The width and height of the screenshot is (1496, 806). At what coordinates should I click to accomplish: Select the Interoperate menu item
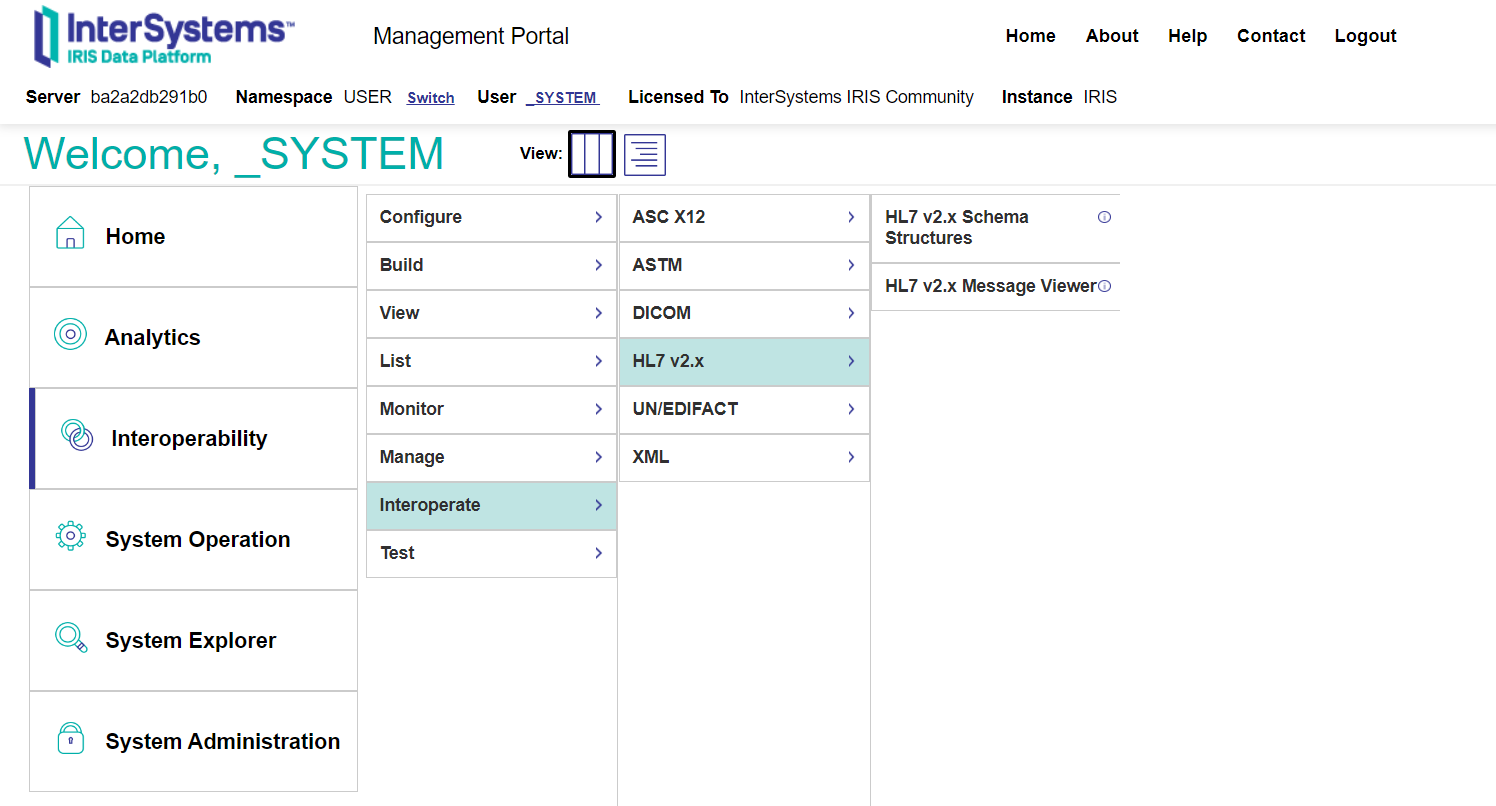click(491, 505)
